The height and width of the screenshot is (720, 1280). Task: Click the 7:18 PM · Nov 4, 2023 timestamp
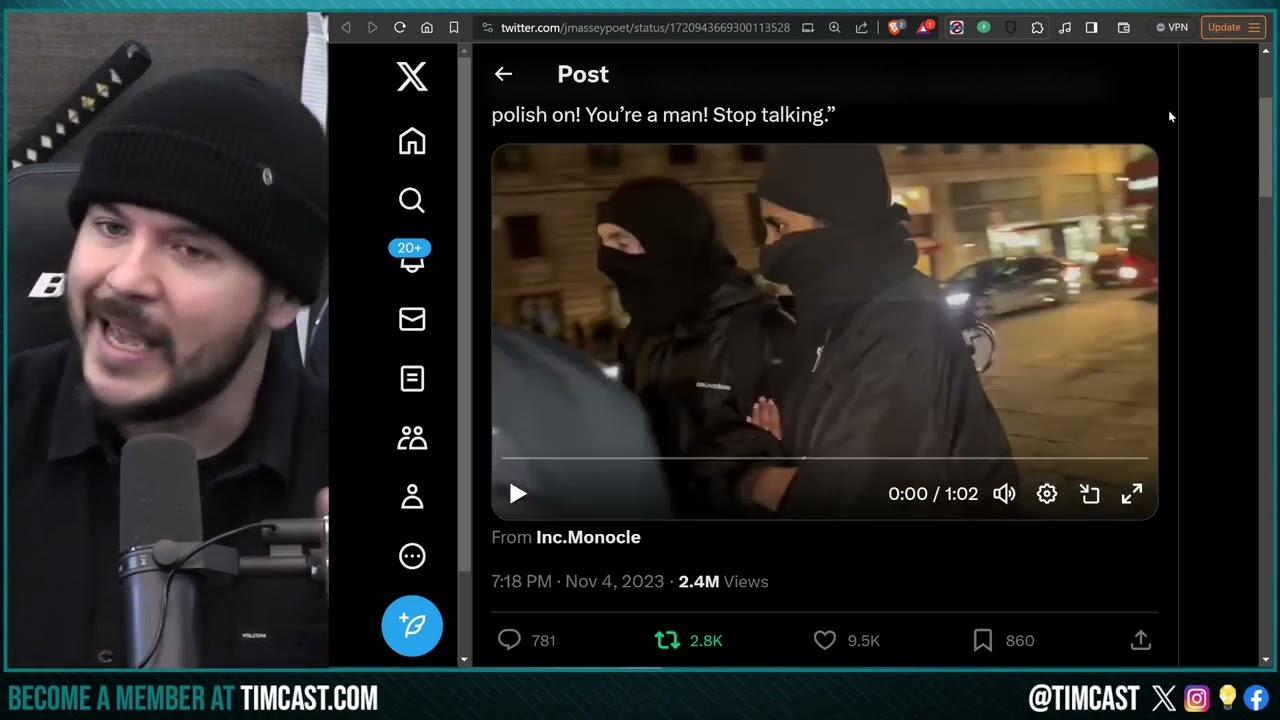tap(578, 582)
